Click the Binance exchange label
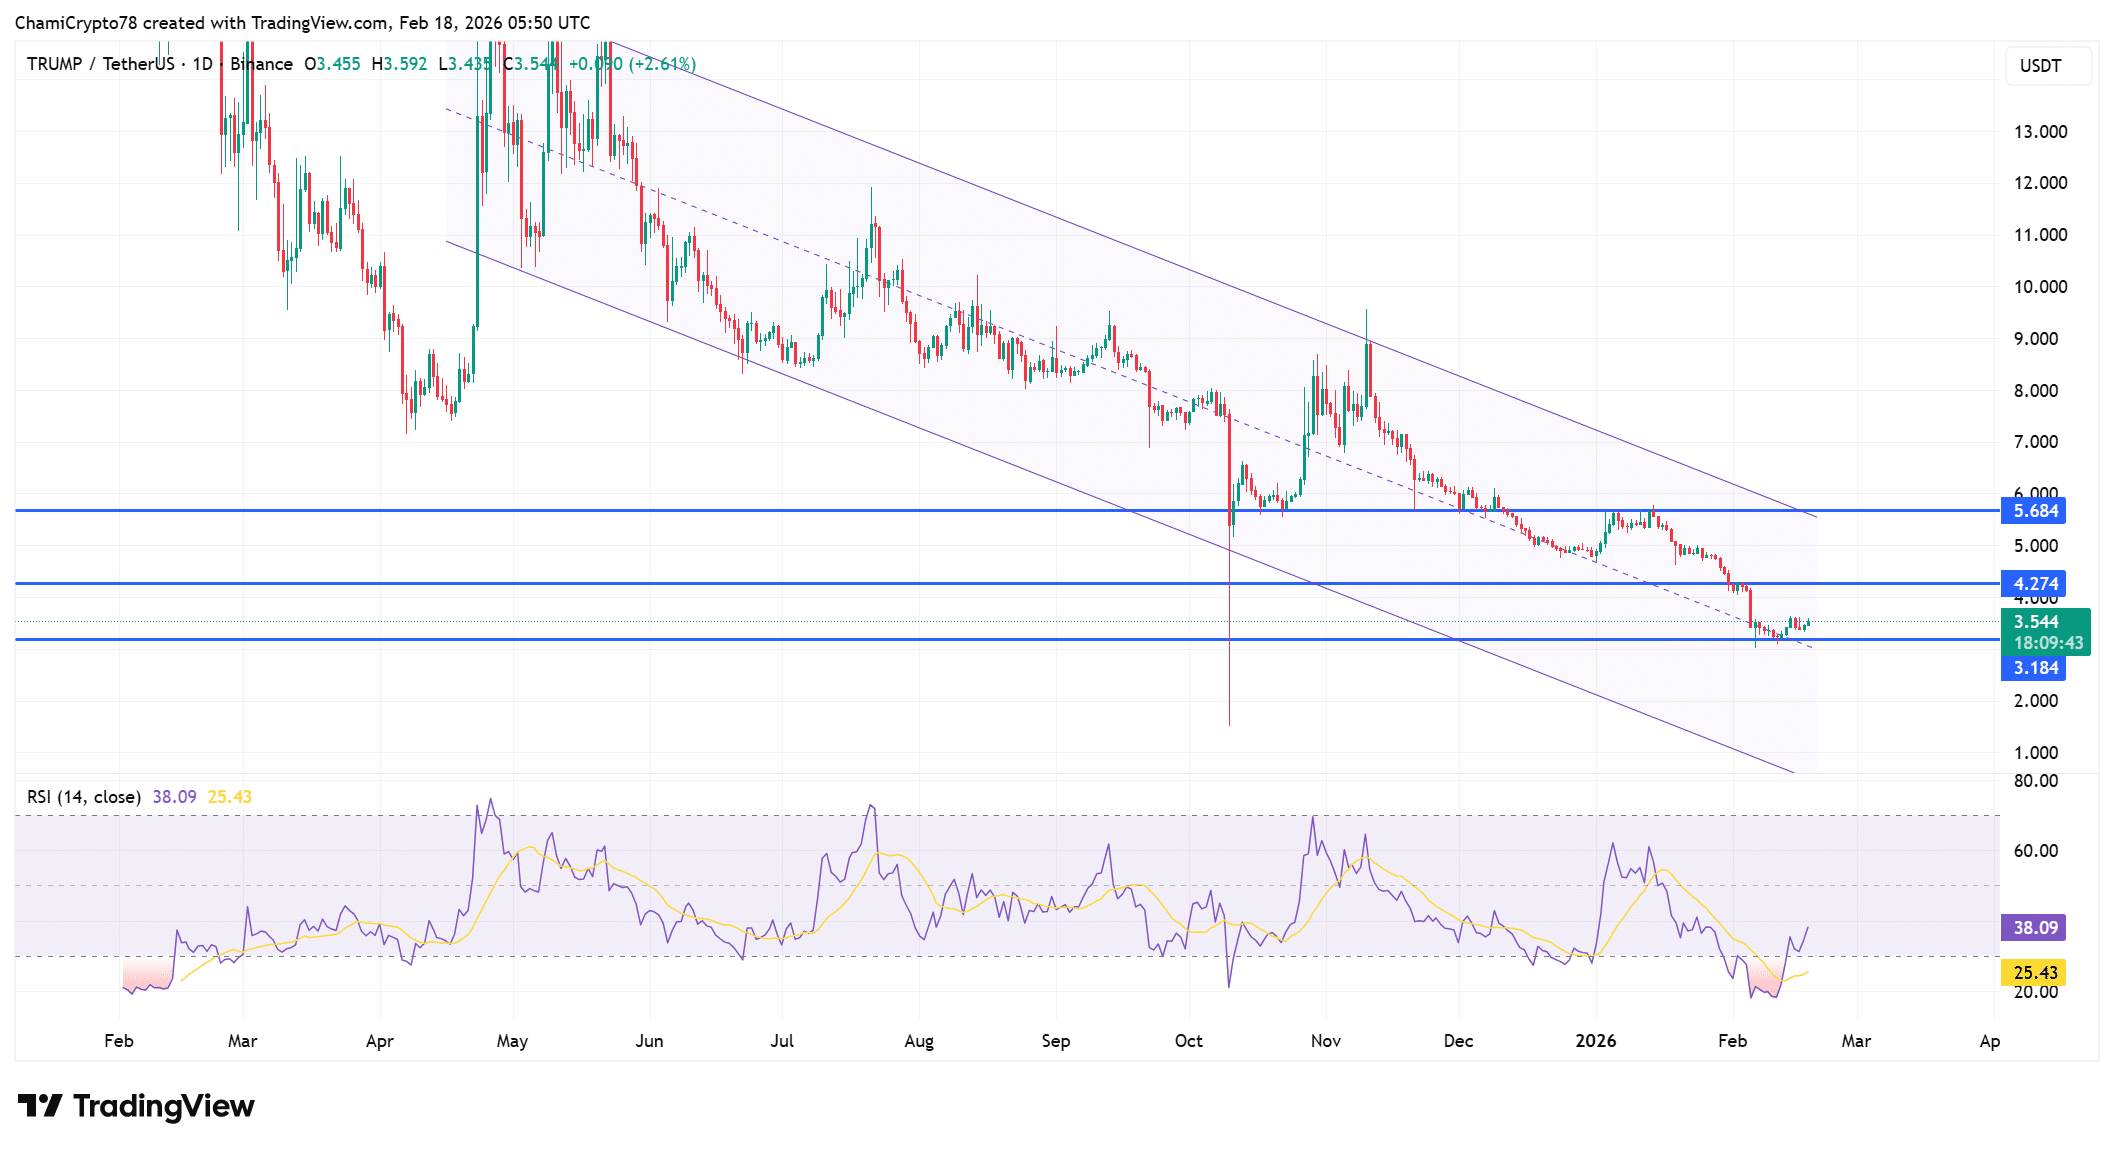Image resolution: width=2114 pixels, height=1151 pixels. click(261, 64)
